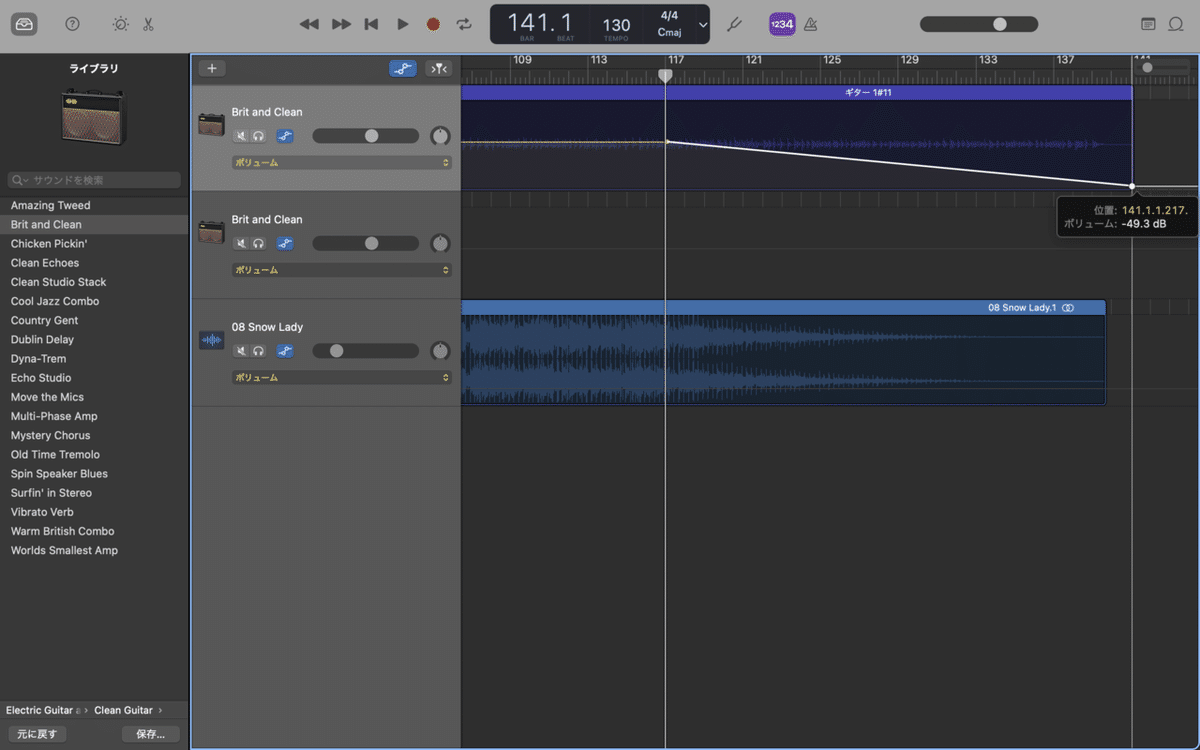Click pan knob on first Brit and Clean track
Viewport: 1200px width, 750px height.
pos(440,136)
